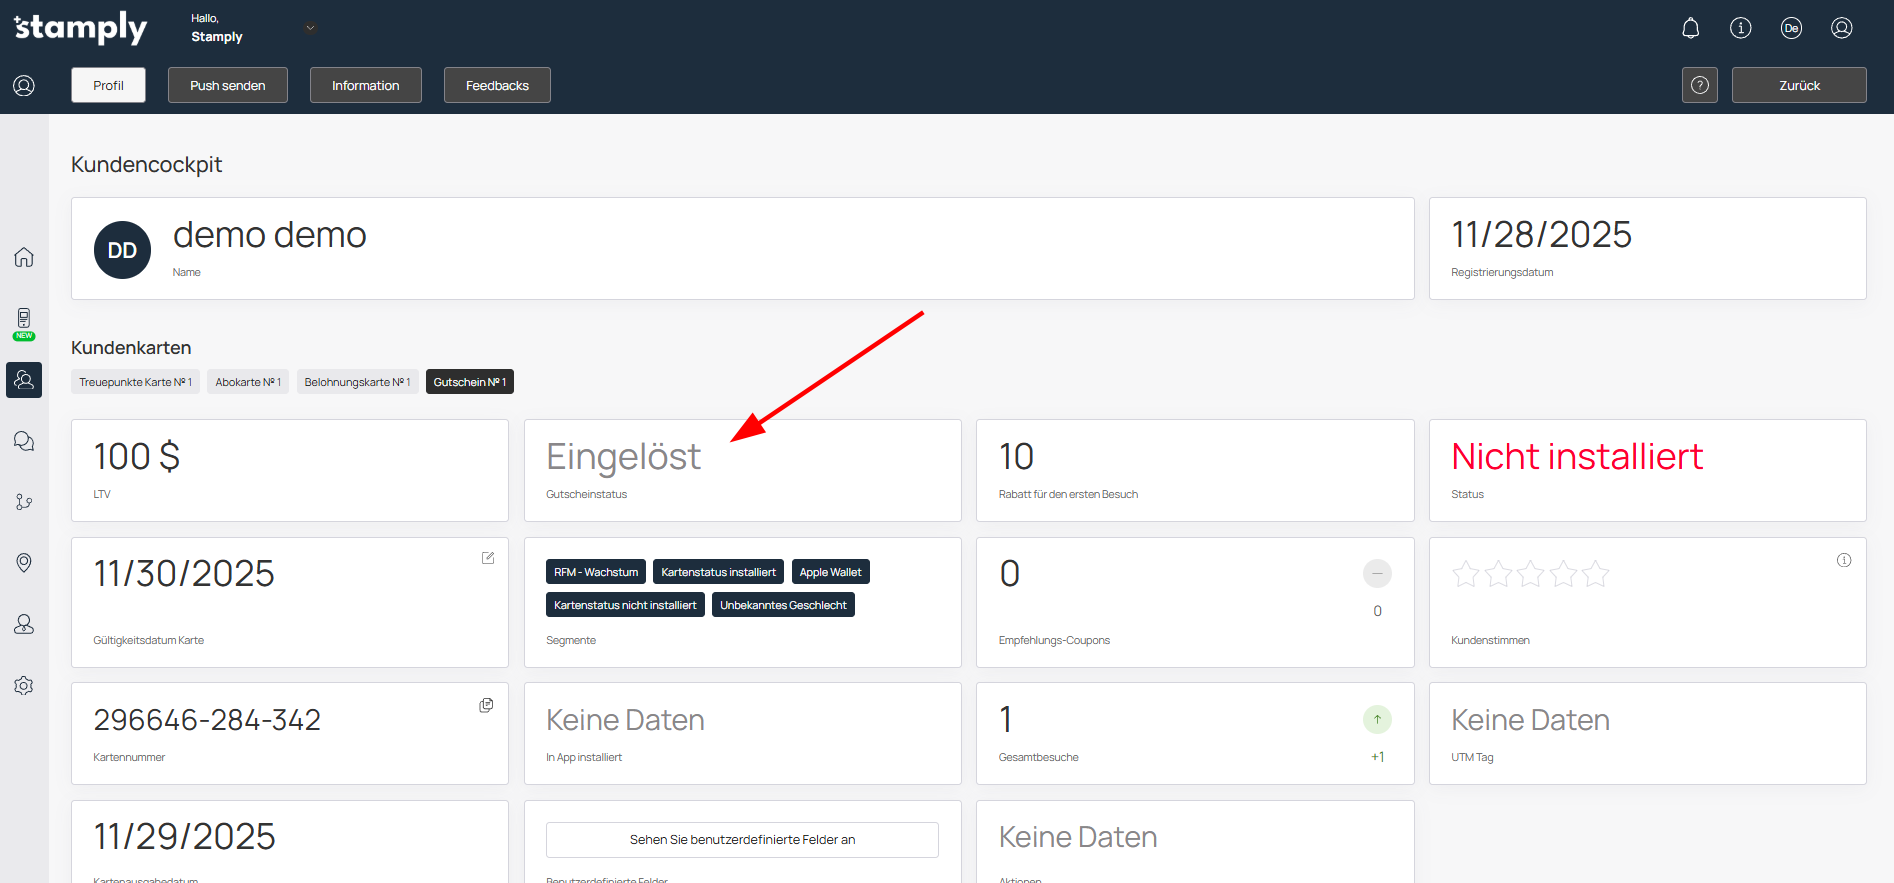Open the user account icon top right
This screenshot has width=1894, height=883.
[1841, 28]
